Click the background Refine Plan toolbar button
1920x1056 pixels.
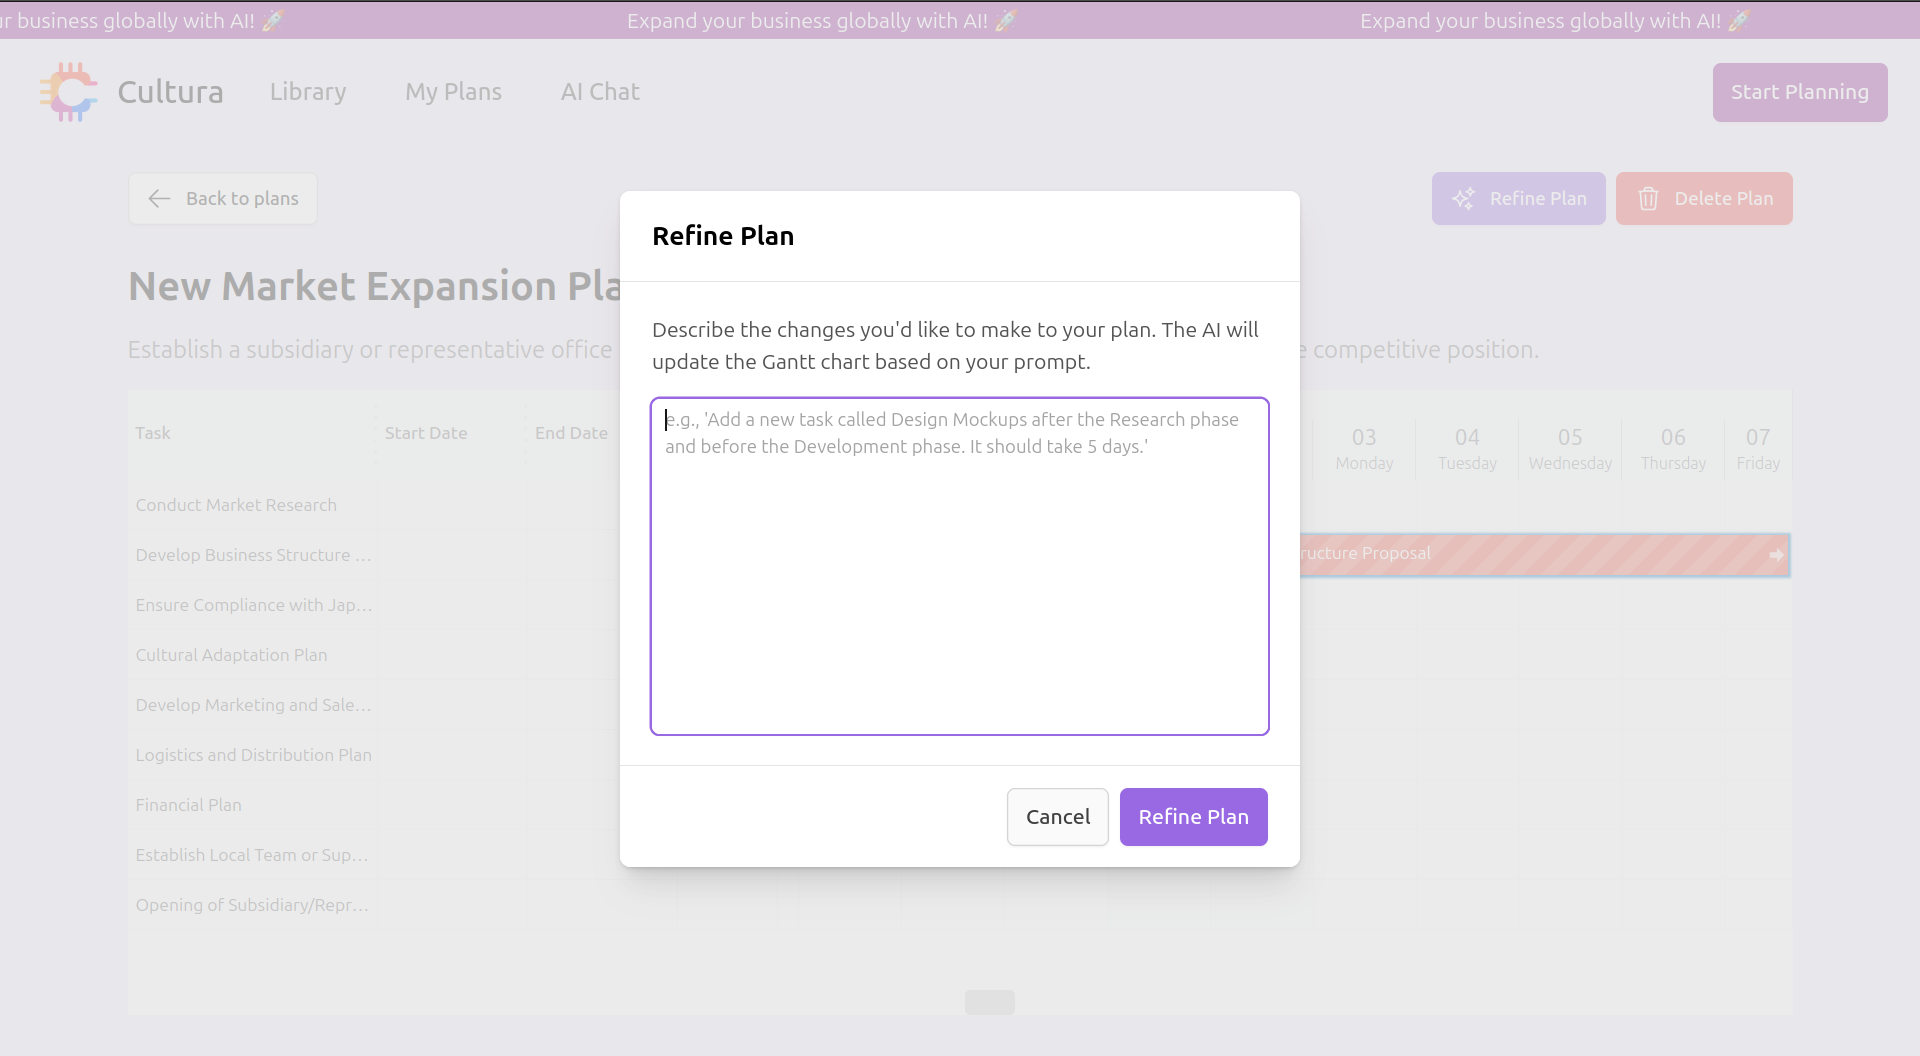coord(1519,199)
